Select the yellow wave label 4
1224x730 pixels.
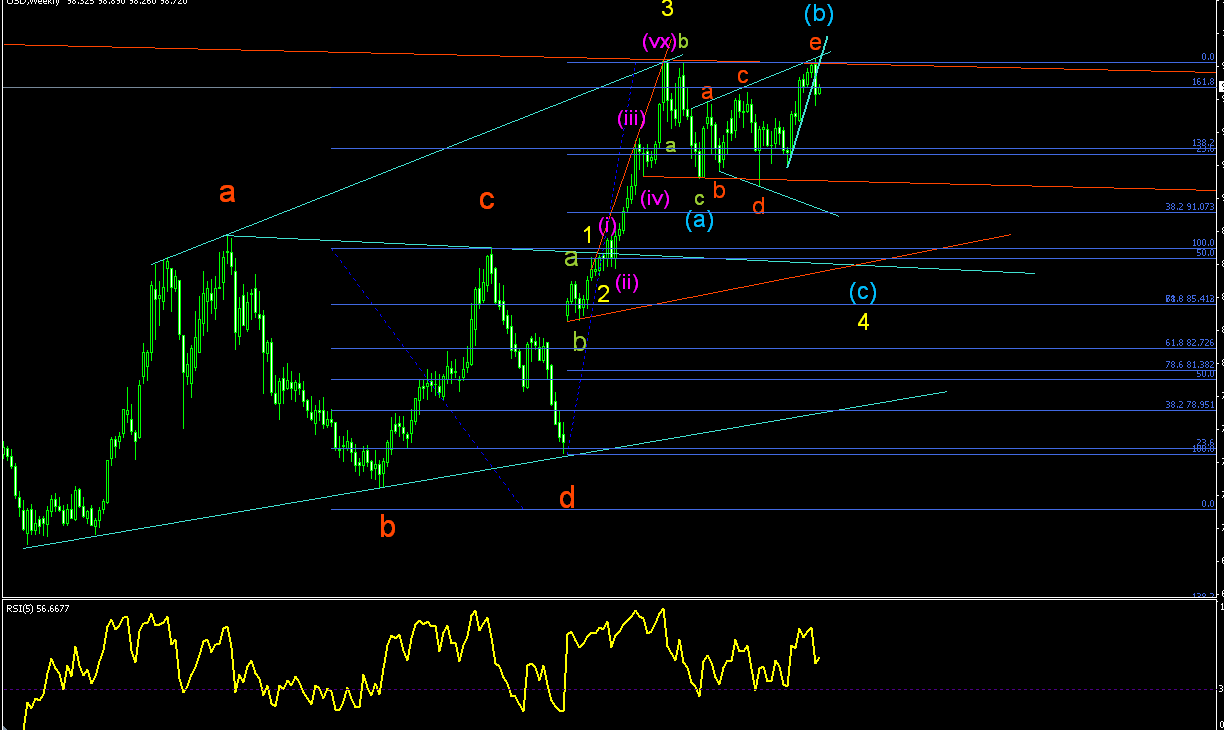(x=863, y=322)
